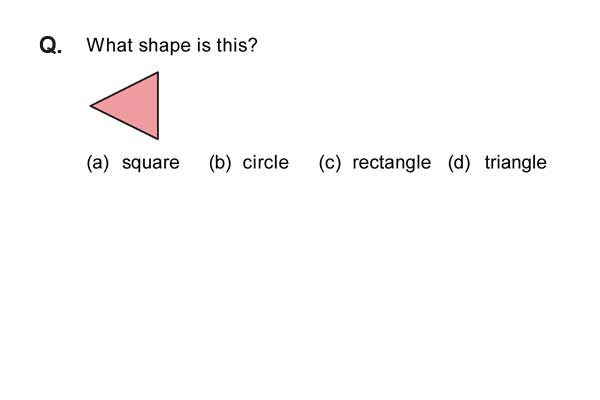Select the answer word "circle"
600x400 pixels.
(x=266, y=162)
